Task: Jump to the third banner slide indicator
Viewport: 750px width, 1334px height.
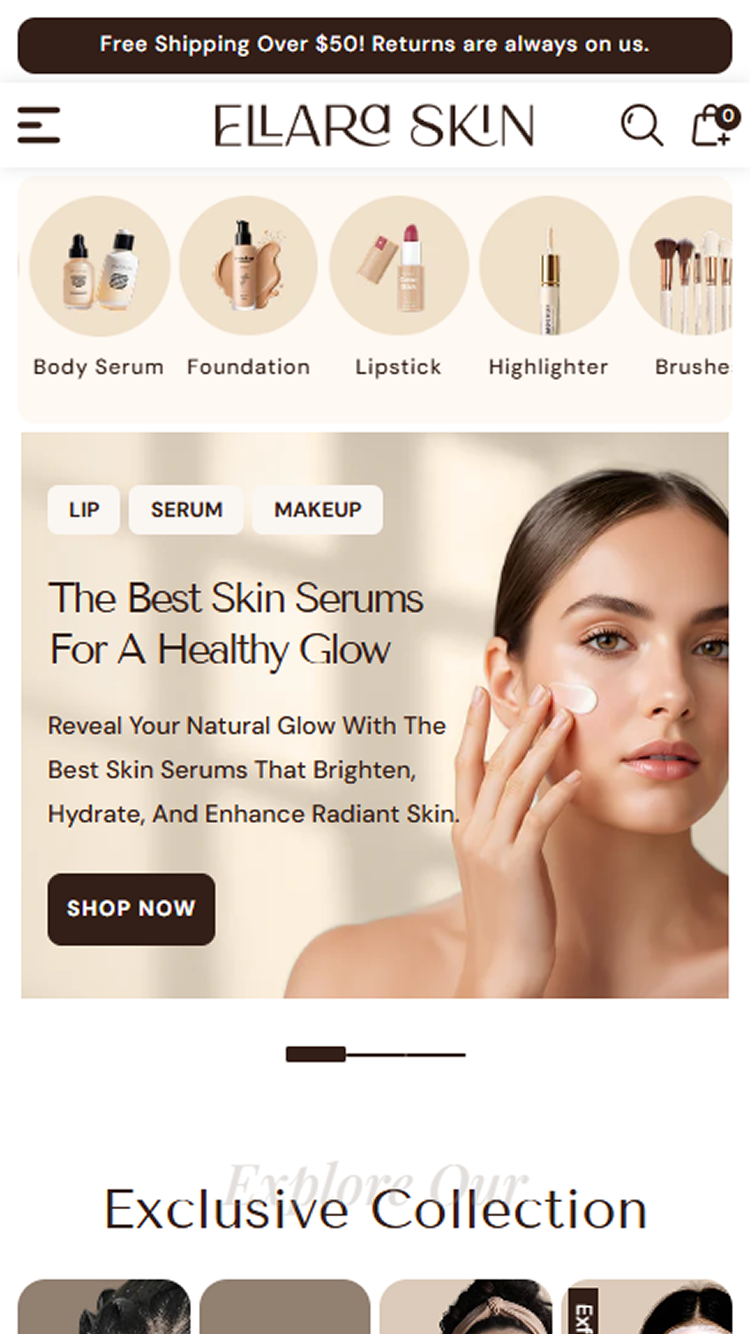Action: pos(436,1054)
